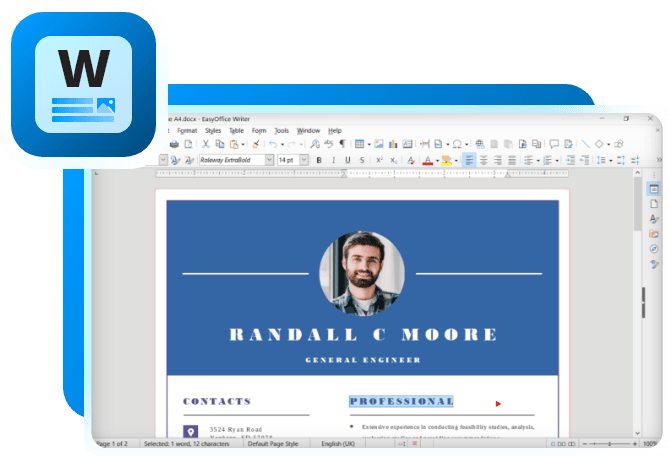The height and width of the screenshot is (456, 670).
Task: Toggle Bold formatting
Action: [x=319, y=160]
